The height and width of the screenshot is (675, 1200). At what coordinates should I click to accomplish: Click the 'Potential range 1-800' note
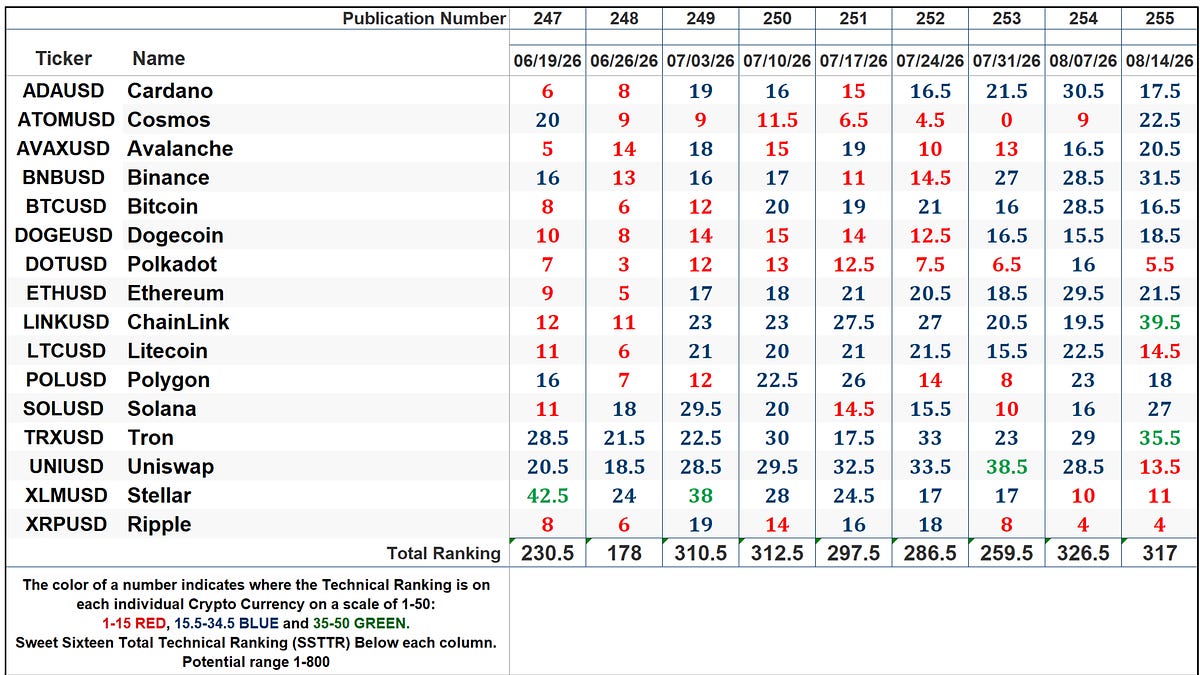[x=256, y=662]
